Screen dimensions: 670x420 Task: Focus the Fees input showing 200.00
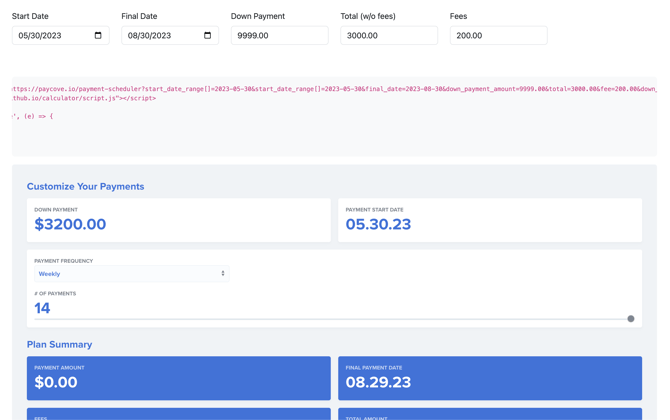(498, 35)
